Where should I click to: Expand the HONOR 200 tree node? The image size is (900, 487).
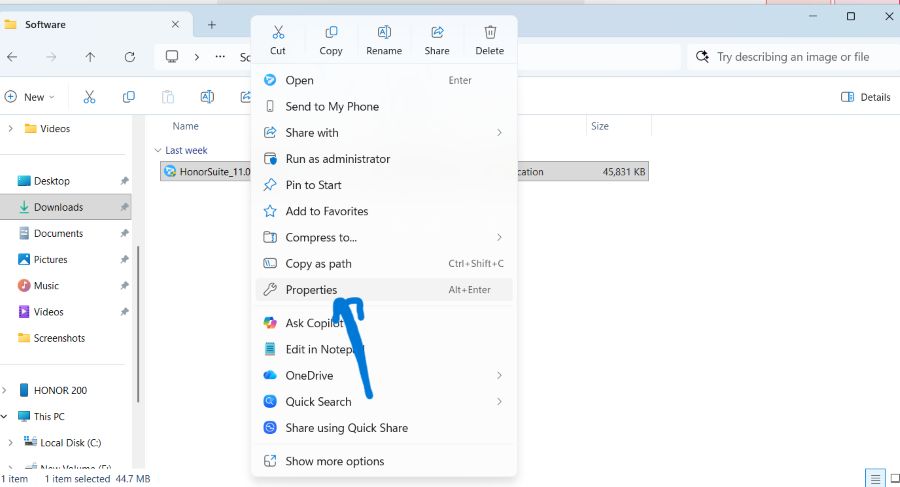pyautogui.click(x=5, y=391)
